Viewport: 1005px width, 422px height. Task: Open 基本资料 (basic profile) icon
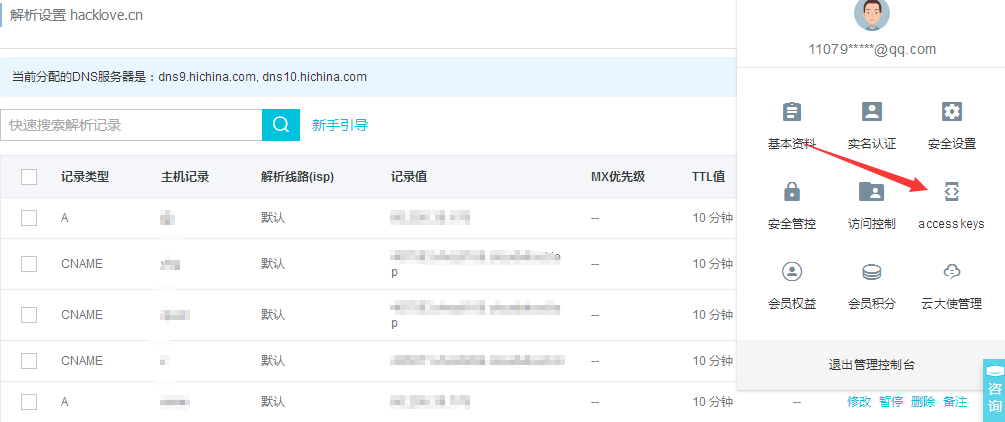[x=792, y=112]
